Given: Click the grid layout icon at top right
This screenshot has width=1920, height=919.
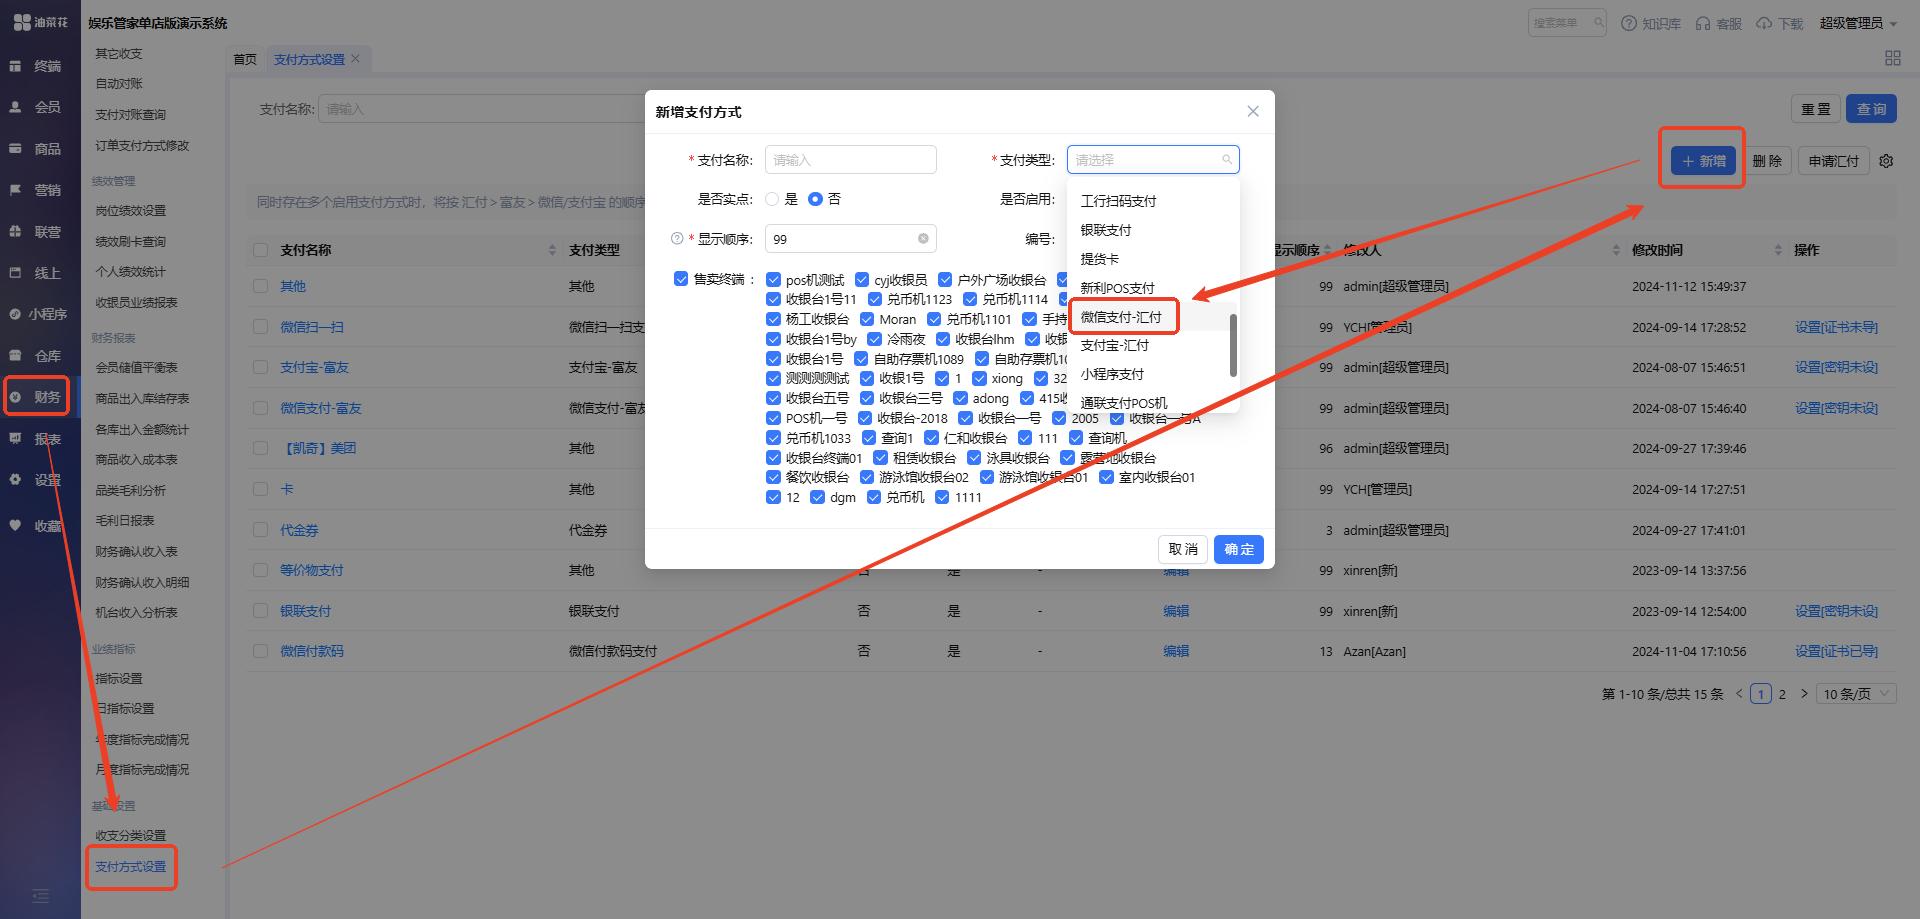Looking at the screenshot, I should click(1892, 58).
